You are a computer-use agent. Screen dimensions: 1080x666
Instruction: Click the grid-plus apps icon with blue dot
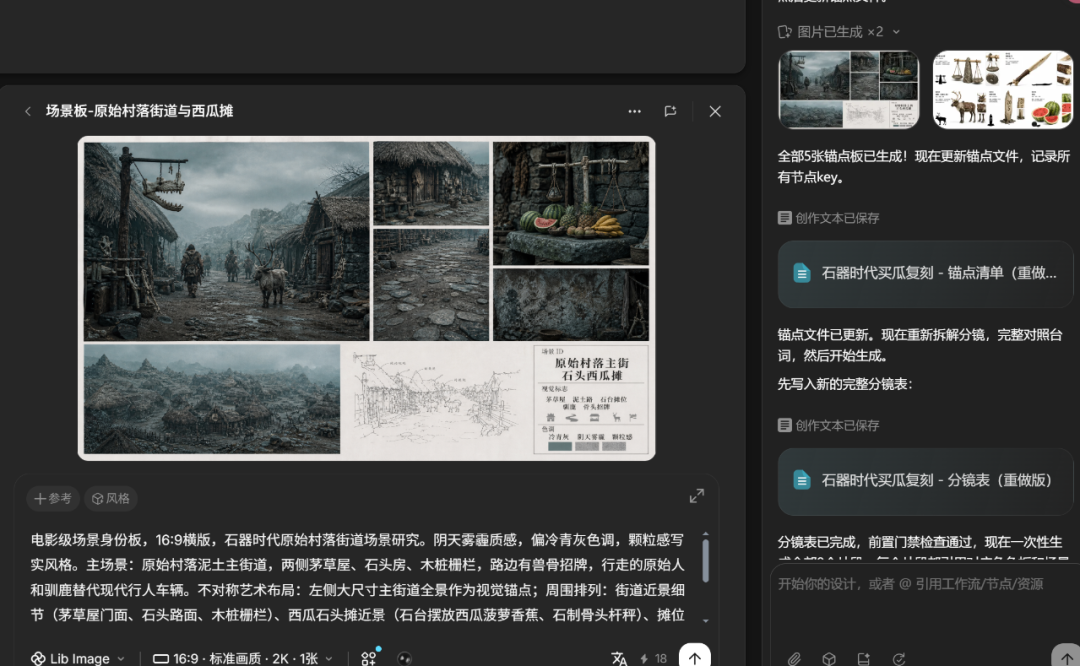tap(369, 658)
